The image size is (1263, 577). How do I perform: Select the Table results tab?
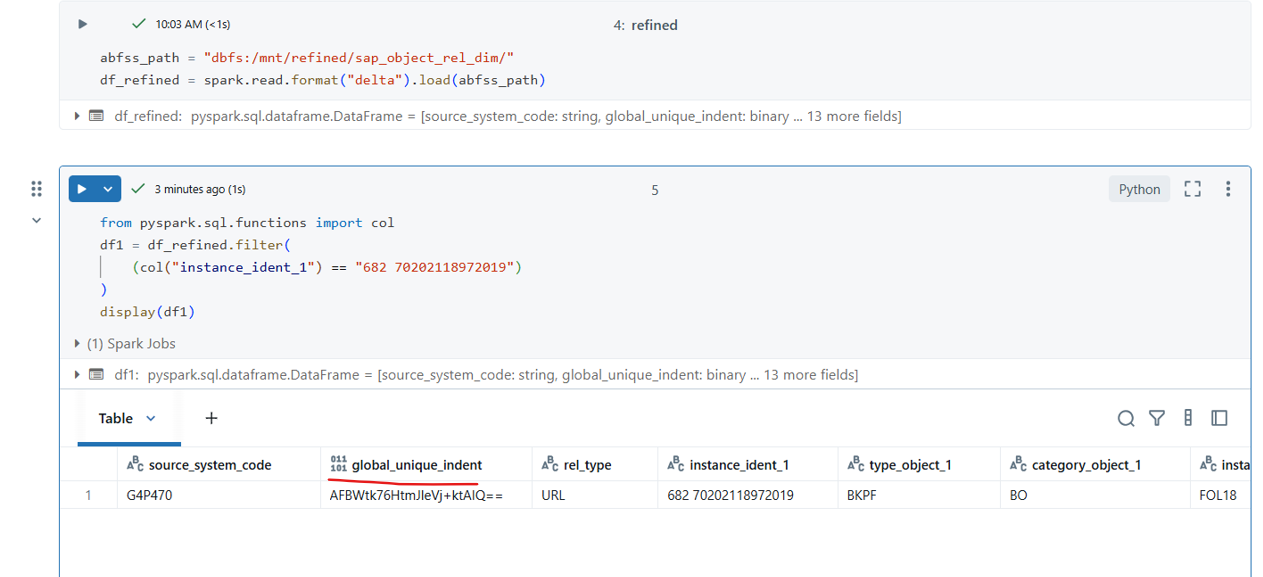pyautogui.click(x=116, y=418)
